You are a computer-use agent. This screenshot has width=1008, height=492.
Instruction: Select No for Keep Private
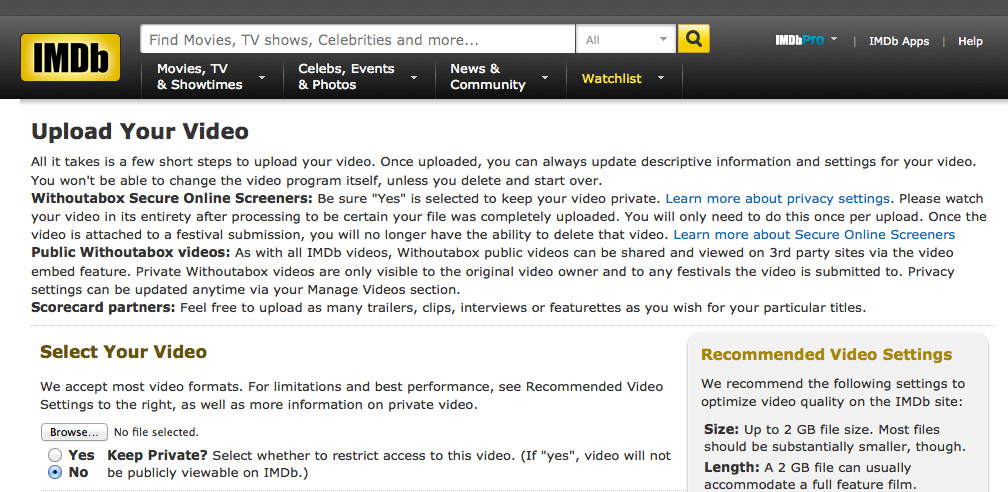click(55, 473)
